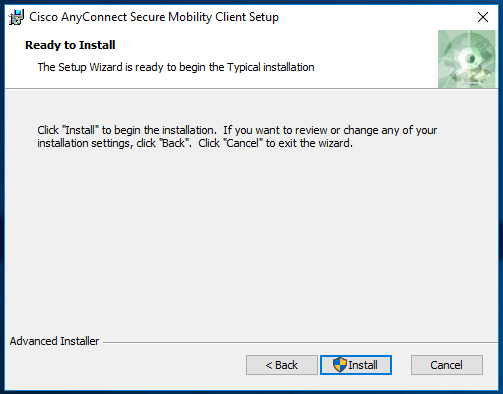Start installation with the Install button
503x394 pixels.
click(356, 365)
